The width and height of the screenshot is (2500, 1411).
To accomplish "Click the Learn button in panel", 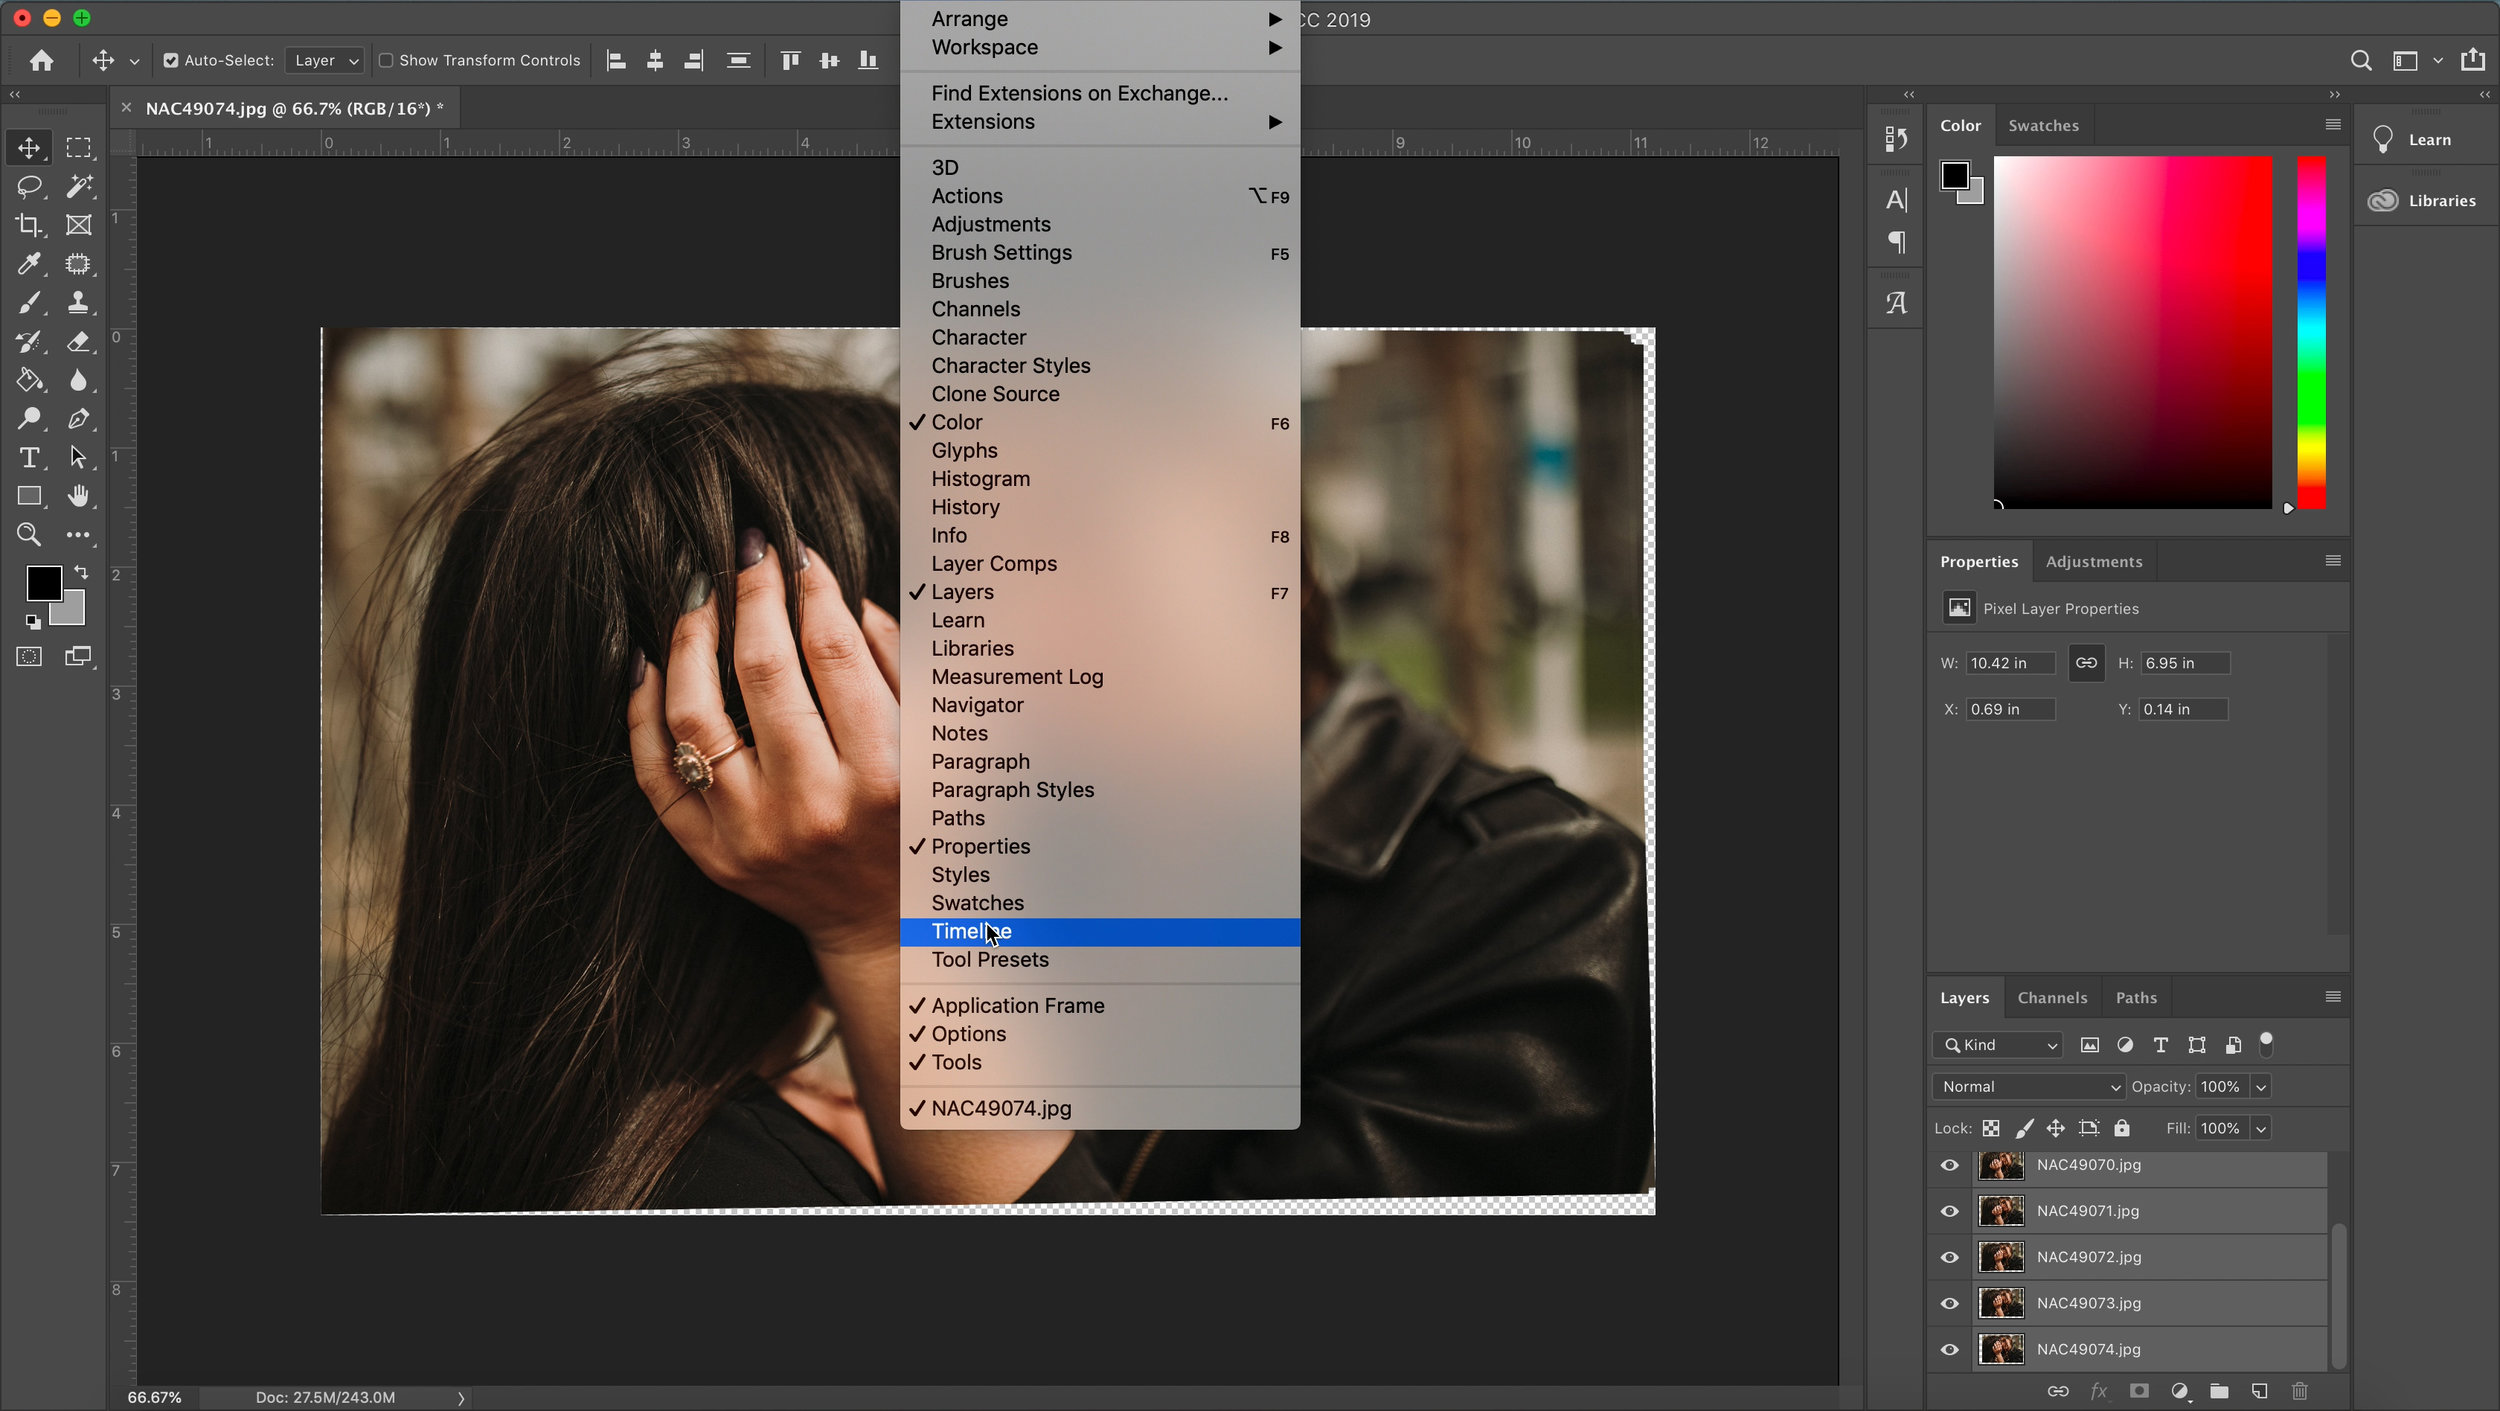I will tap(2426, 139).
